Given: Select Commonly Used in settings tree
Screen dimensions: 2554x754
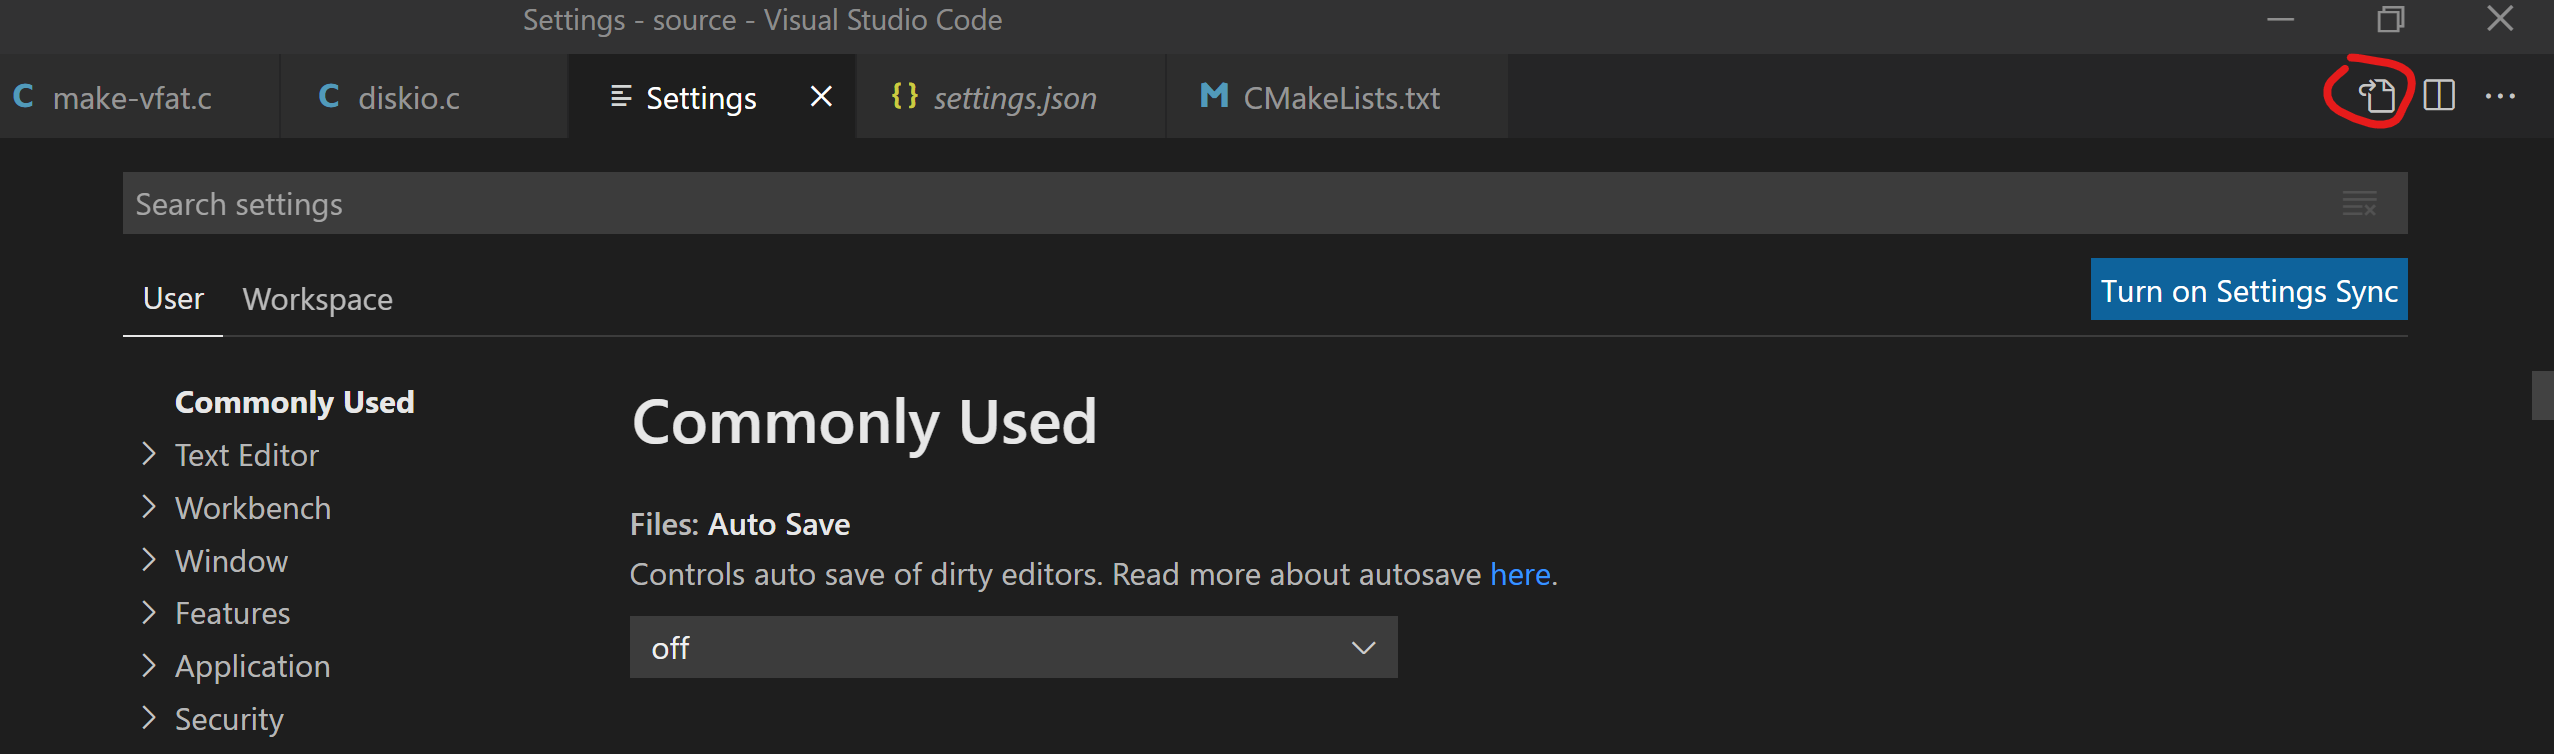Looking at the screenshot, I should pos(294,402).
